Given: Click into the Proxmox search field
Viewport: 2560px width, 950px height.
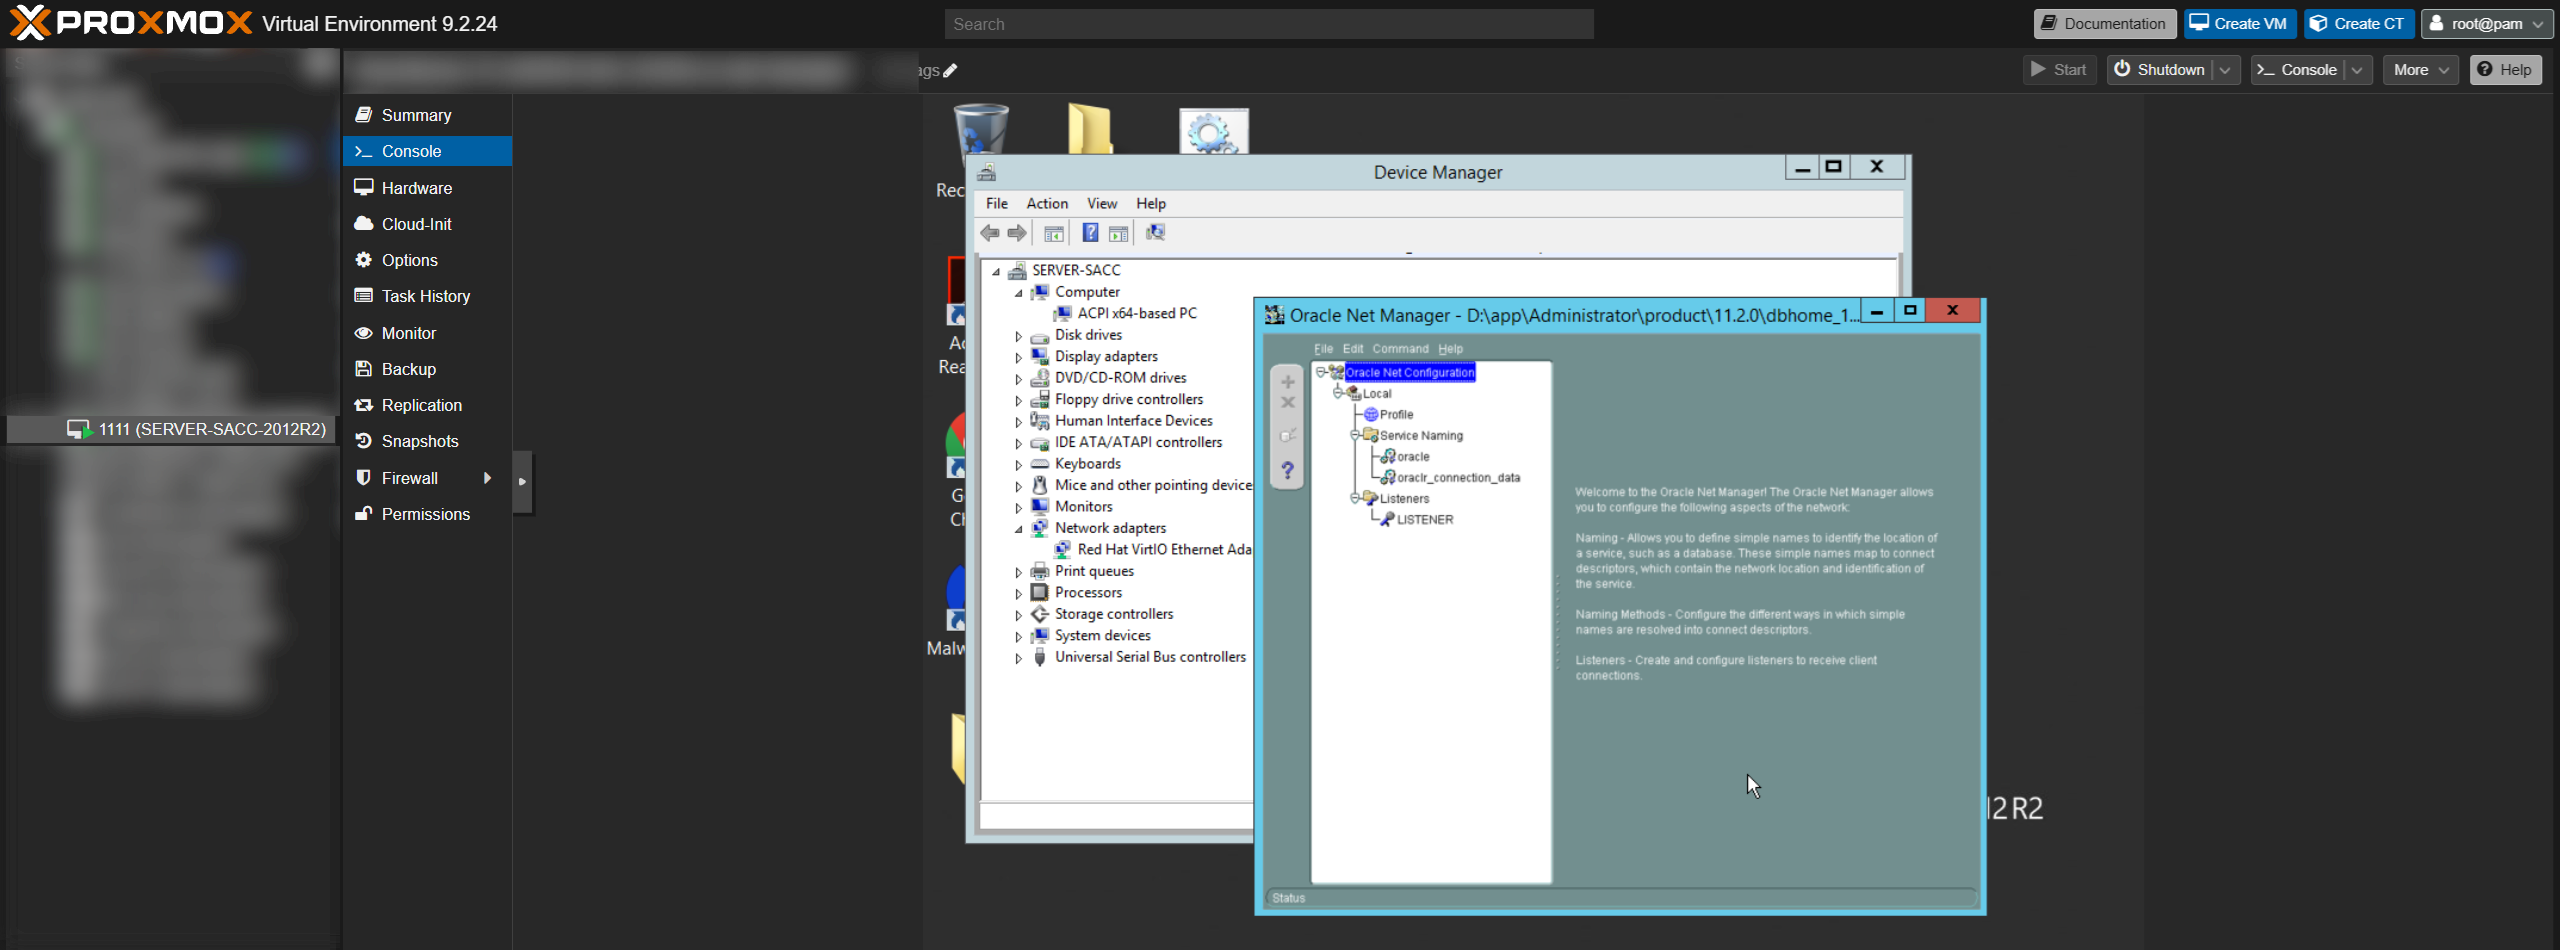Looking at the screenshot, I should pos(1269,24).
